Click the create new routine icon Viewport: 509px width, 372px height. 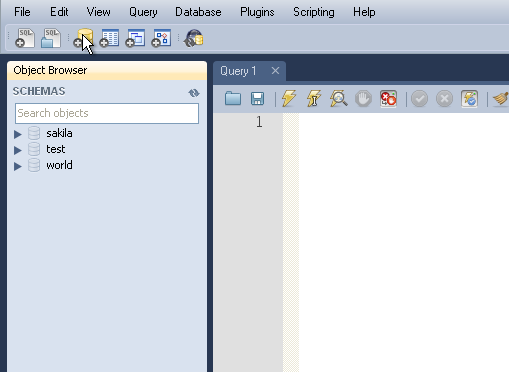tap(161, 38)
